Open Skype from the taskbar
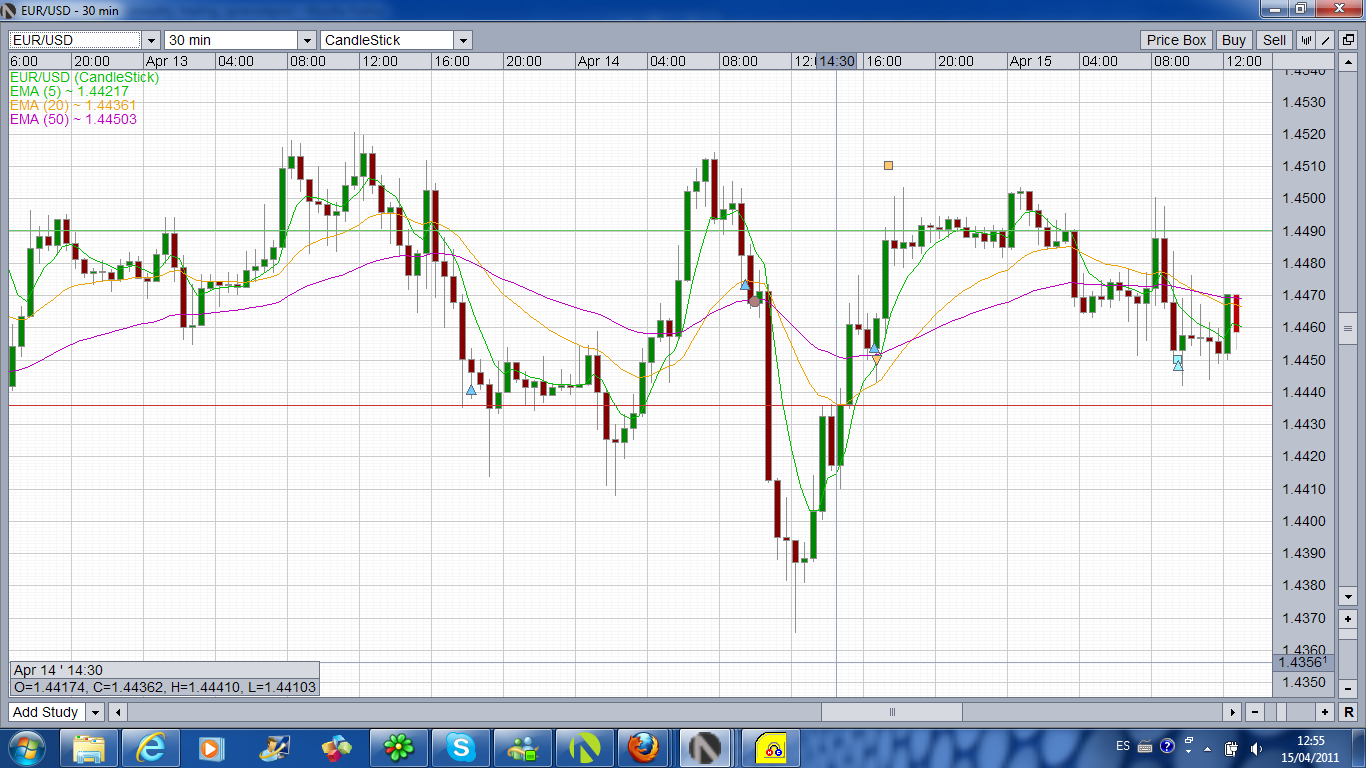The image size is (1366, 768). (461, 747)
